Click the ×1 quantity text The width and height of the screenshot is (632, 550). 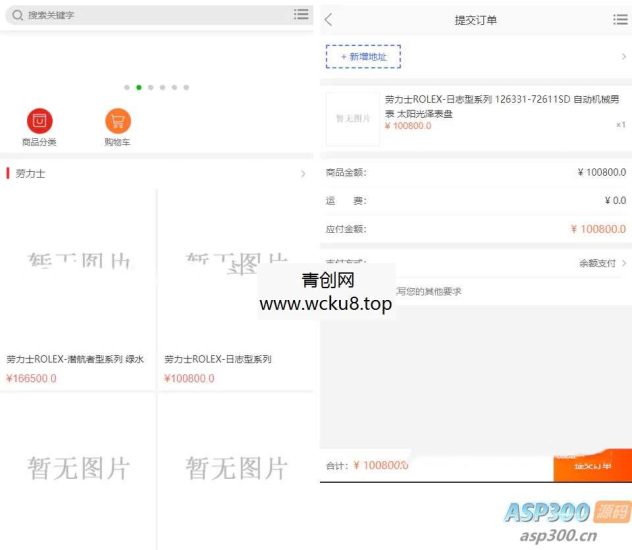[621, 125]
